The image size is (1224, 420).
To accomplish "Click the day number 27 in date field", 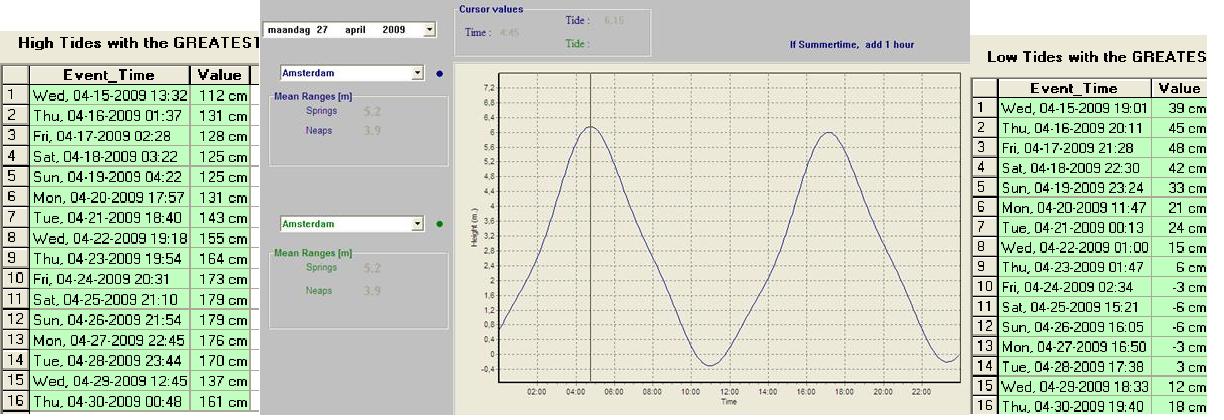I will pos(322,30).
